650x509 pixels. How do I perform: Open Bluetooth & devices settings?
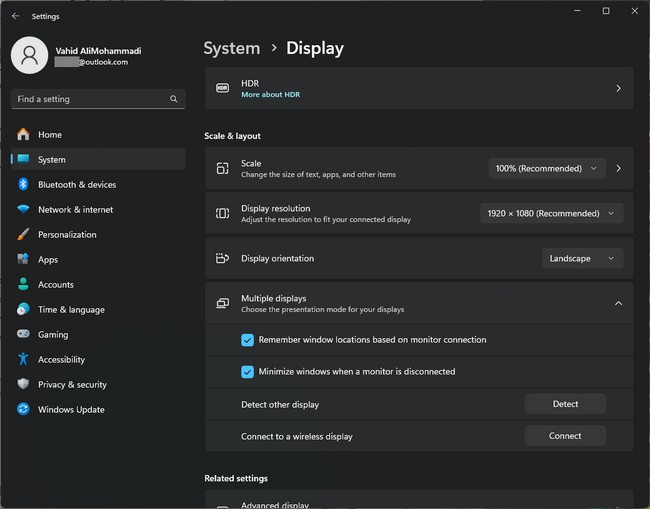click(x=98, y=184)
